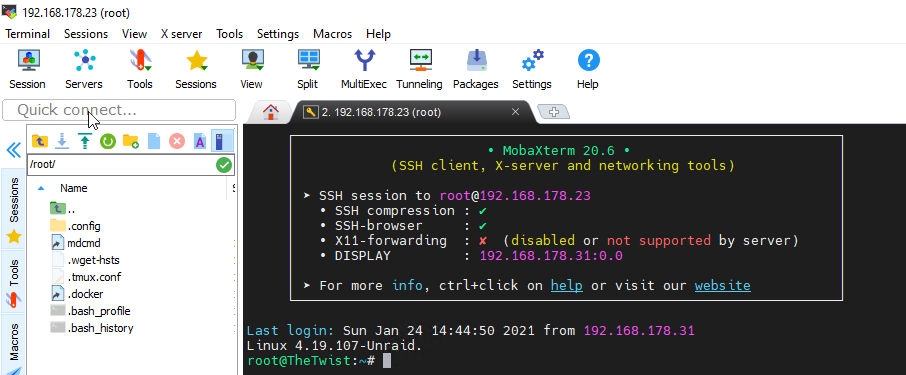Create new folder in SFTP browser
Image resolution: width=906 pixels, height=375 pixels.
[131, 140]
